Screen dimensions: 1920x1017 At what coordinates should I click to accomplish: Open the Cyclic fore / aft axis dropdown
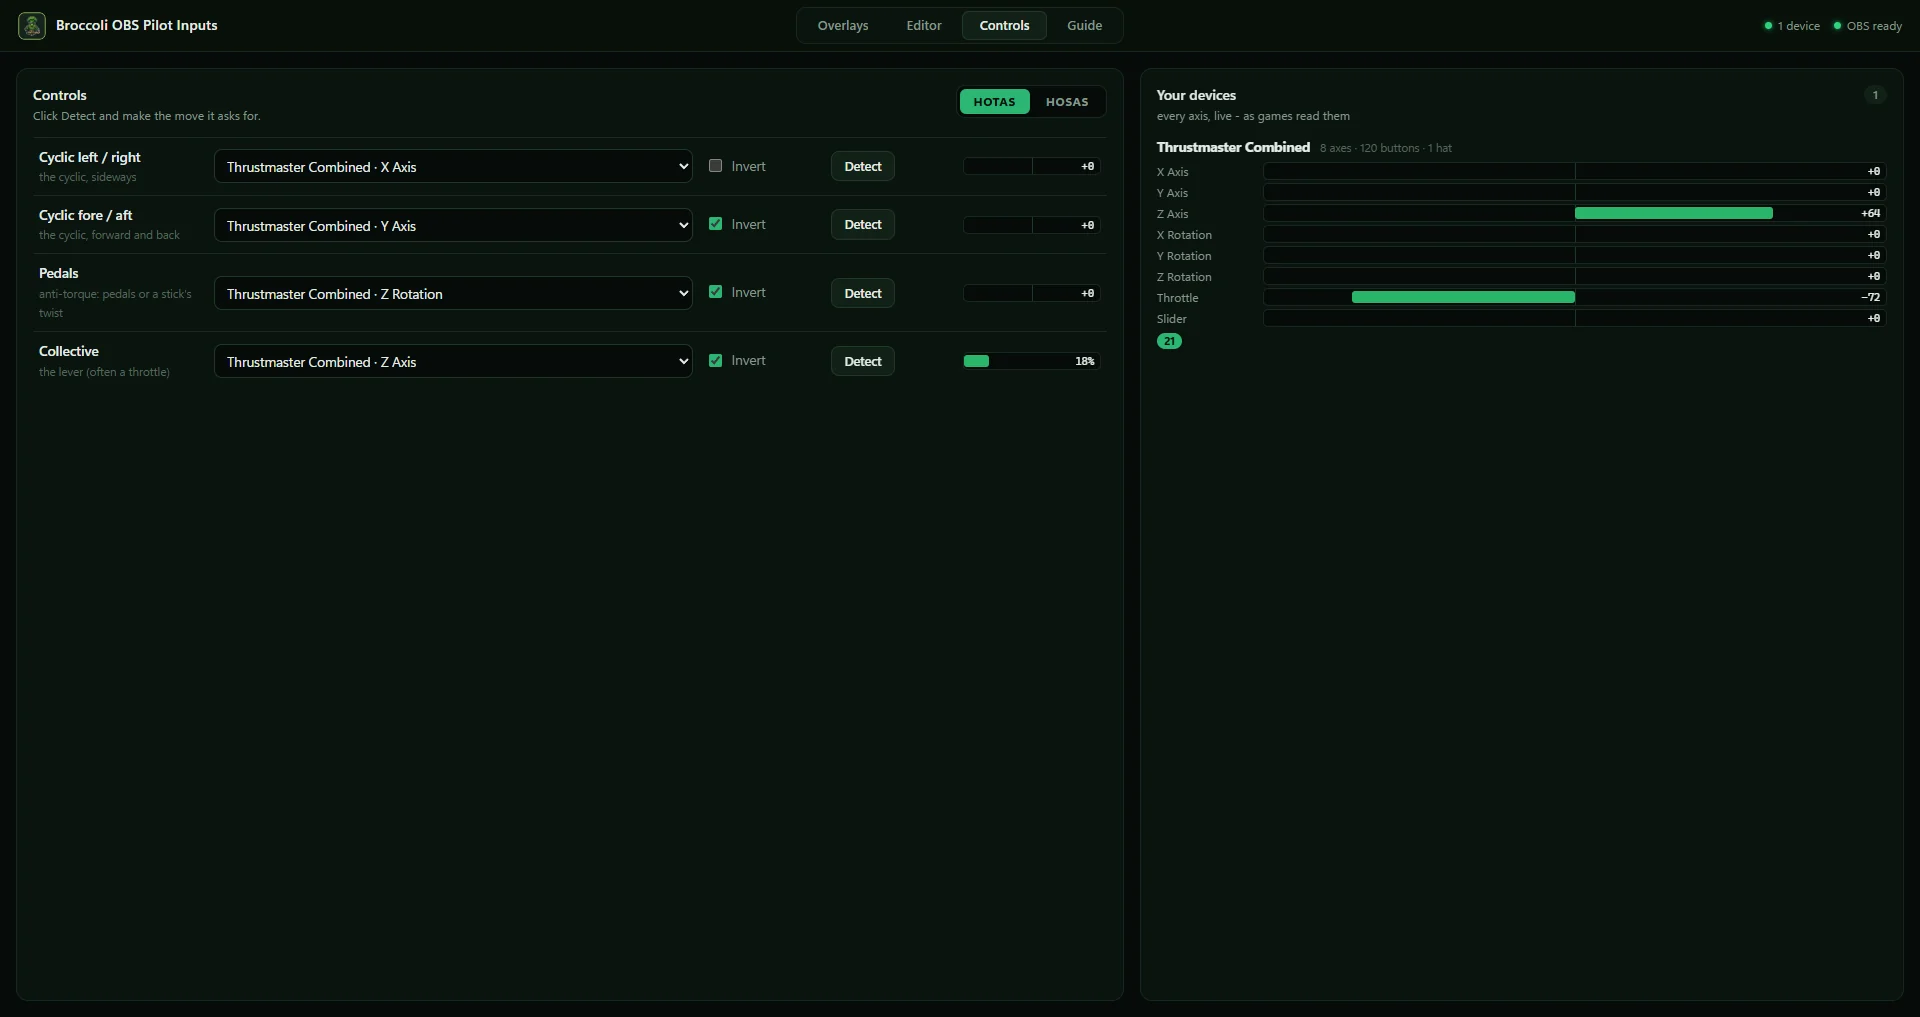pyautogui.click(x=453, y=225)
